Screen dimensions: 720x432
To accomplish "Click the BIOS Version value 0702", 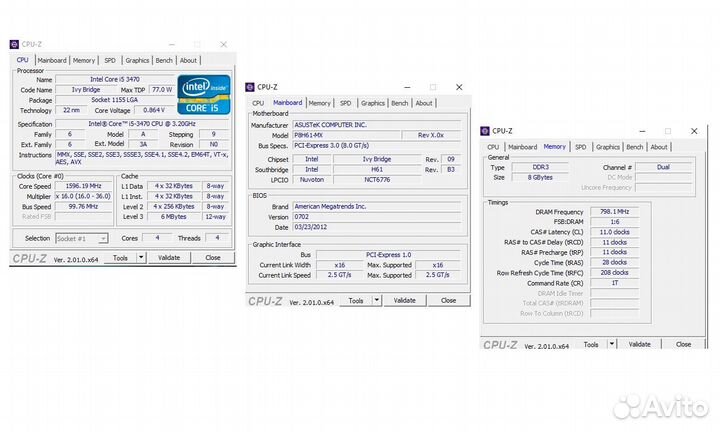I will point(377,217).
